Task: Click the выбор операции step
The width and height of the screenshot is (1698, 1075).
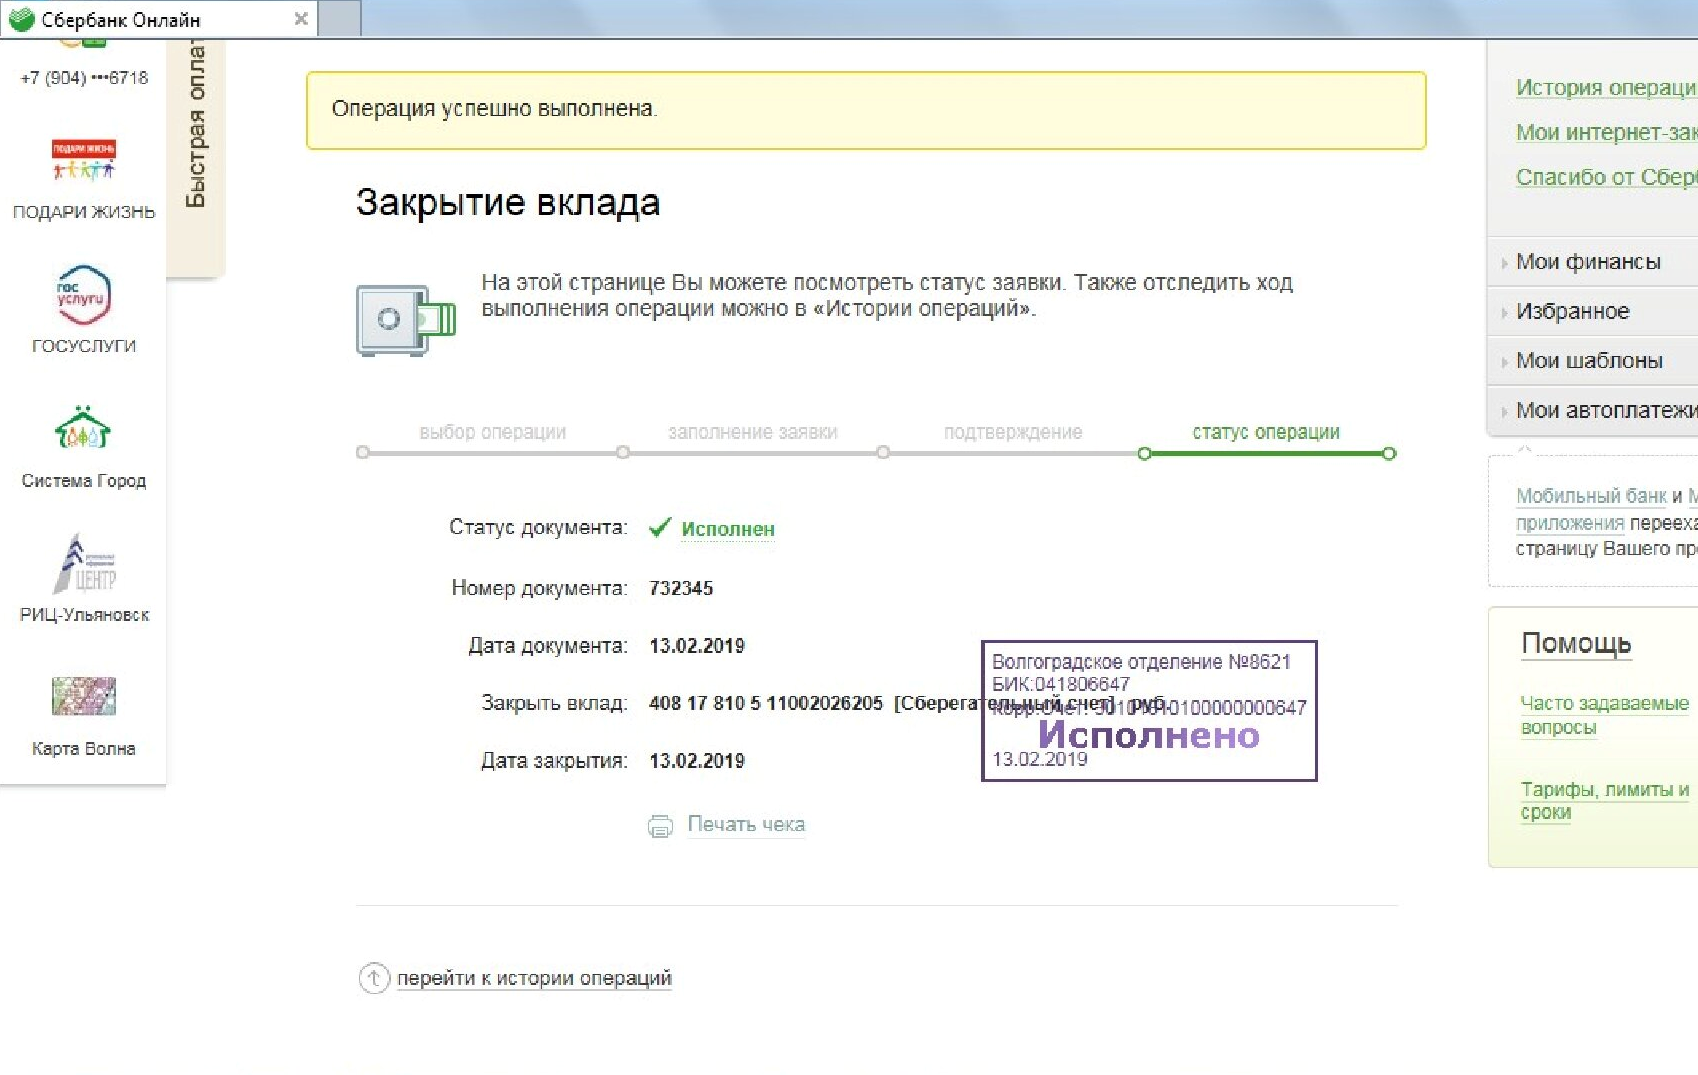Action: click(492, 432)
